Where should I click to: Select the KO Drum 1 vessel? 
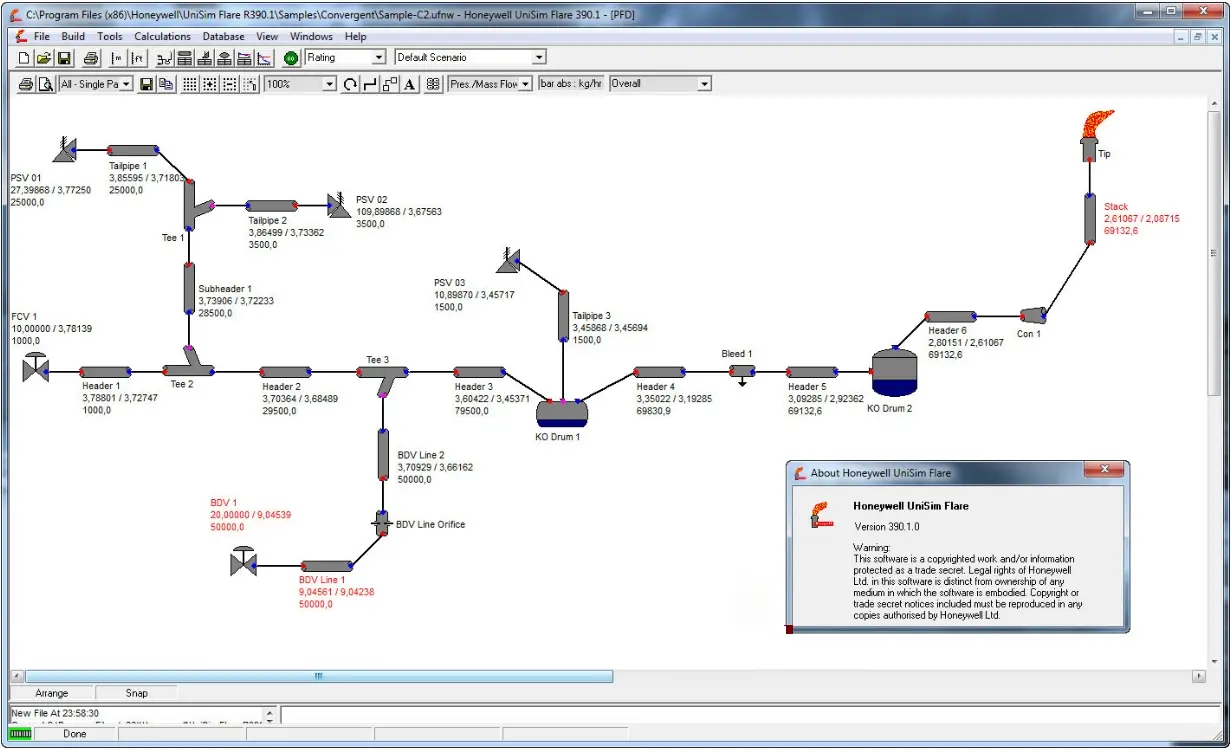[561, 412]
